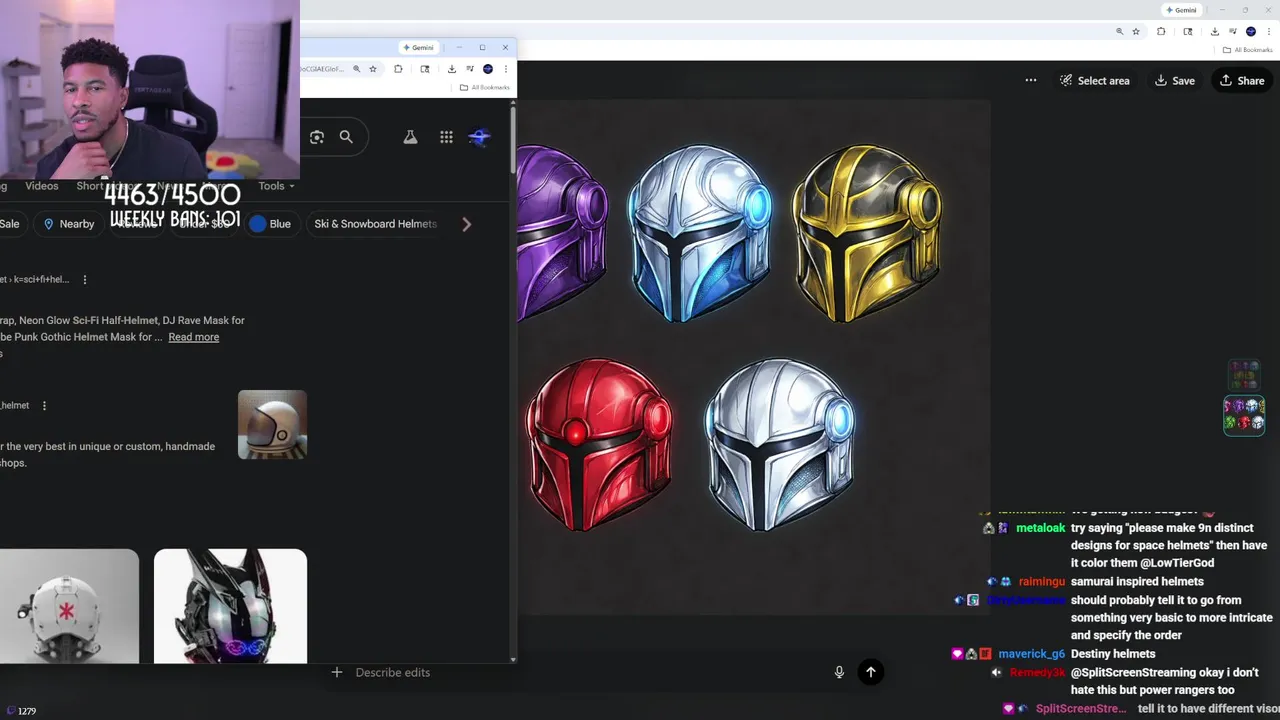Click Google Lens camera icon in search box

(x=317, y=137)
